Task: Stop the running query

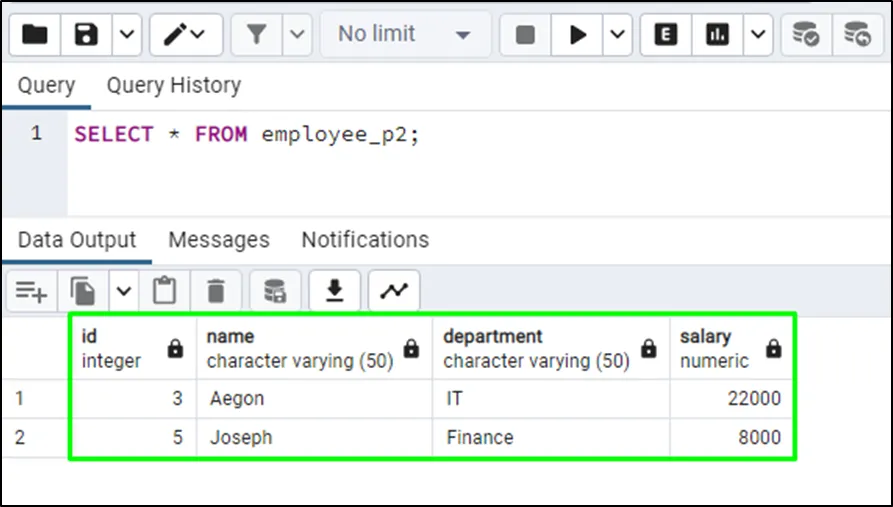Action: click(x=525, y=35)
